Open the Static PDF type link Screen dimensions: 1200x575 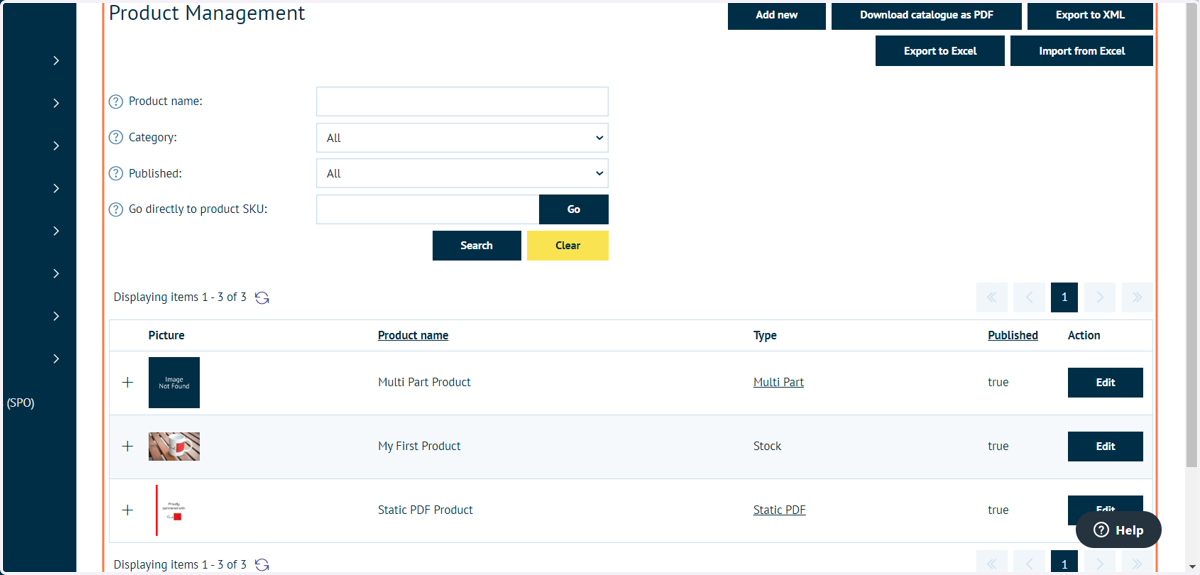pyautogui.click(x=779, y=510)
